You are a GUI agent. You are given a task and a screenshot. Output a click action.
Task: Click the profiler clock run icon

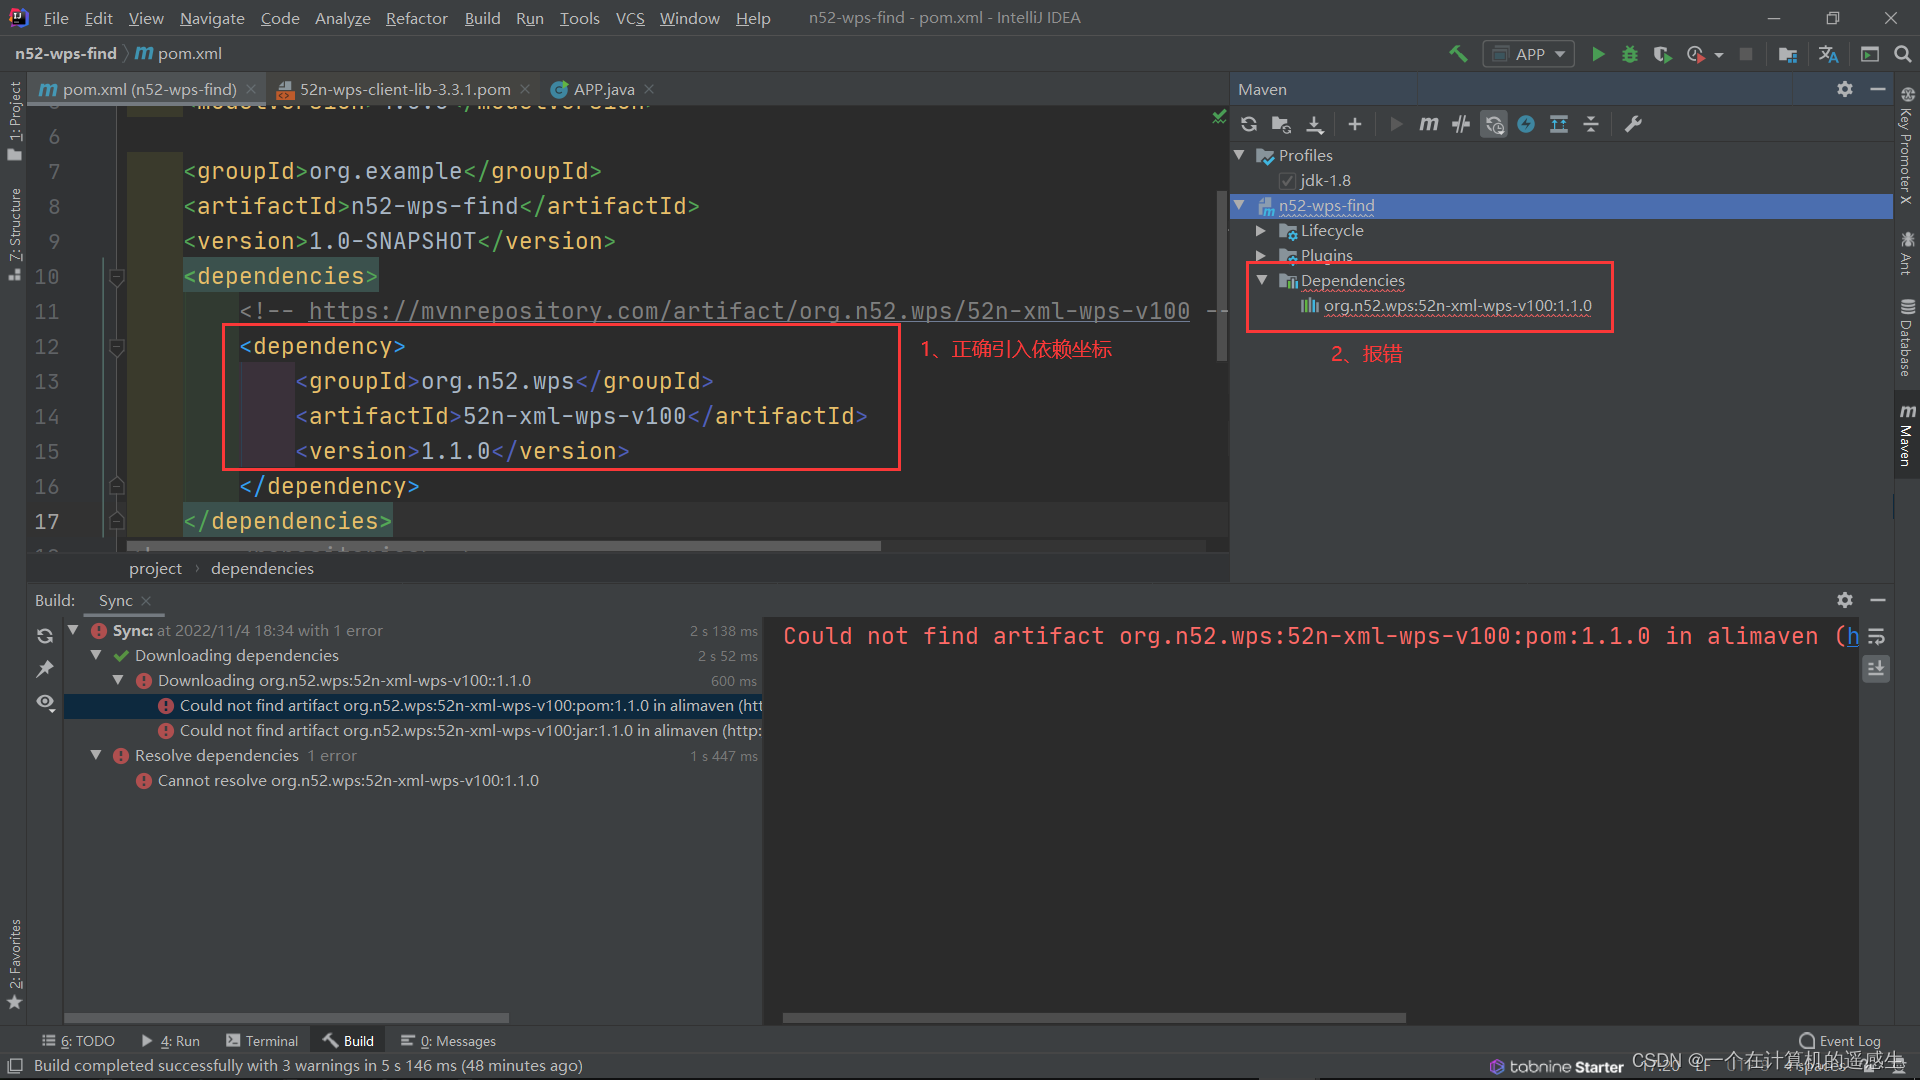click(x=1695, y=54)
